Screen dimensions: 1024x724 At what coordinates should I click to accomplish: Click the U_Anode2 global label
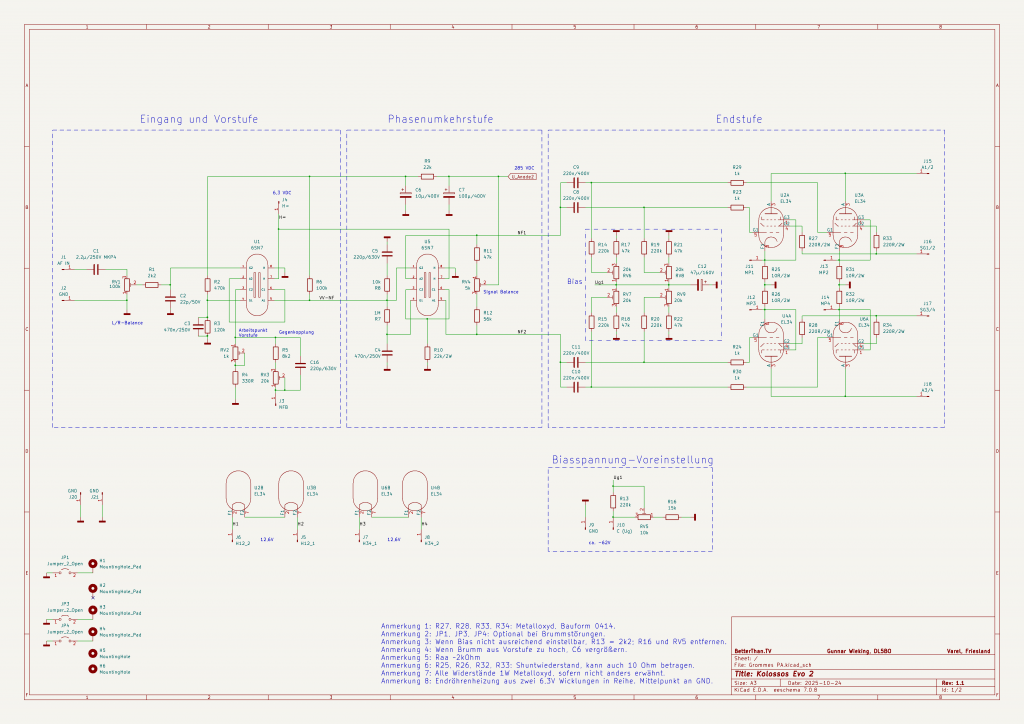[523, 176]
